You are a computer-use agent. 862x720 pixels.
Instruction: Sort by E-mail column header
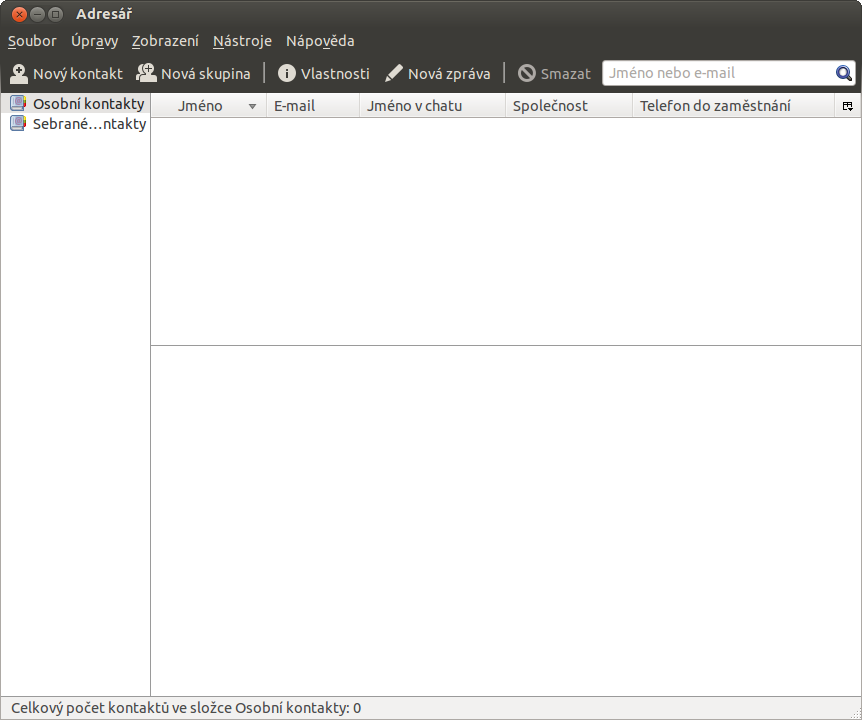pos(313,106)
